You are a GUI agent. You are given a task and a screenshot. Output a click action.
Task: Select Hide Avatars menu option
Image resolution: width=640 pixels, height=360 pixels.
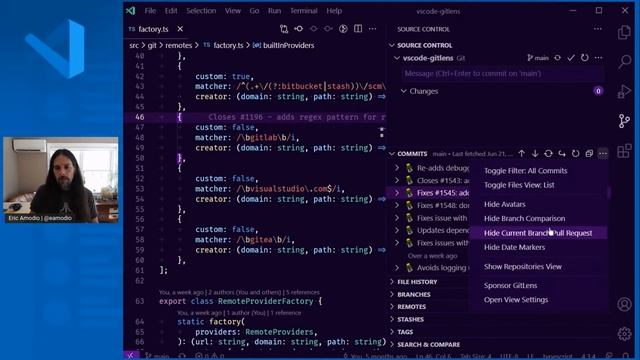tap(505, 204)
